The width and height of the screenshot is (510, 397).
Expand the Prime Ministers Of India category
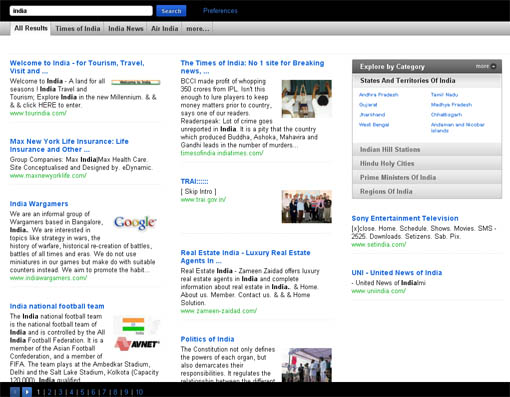(427, 177)
